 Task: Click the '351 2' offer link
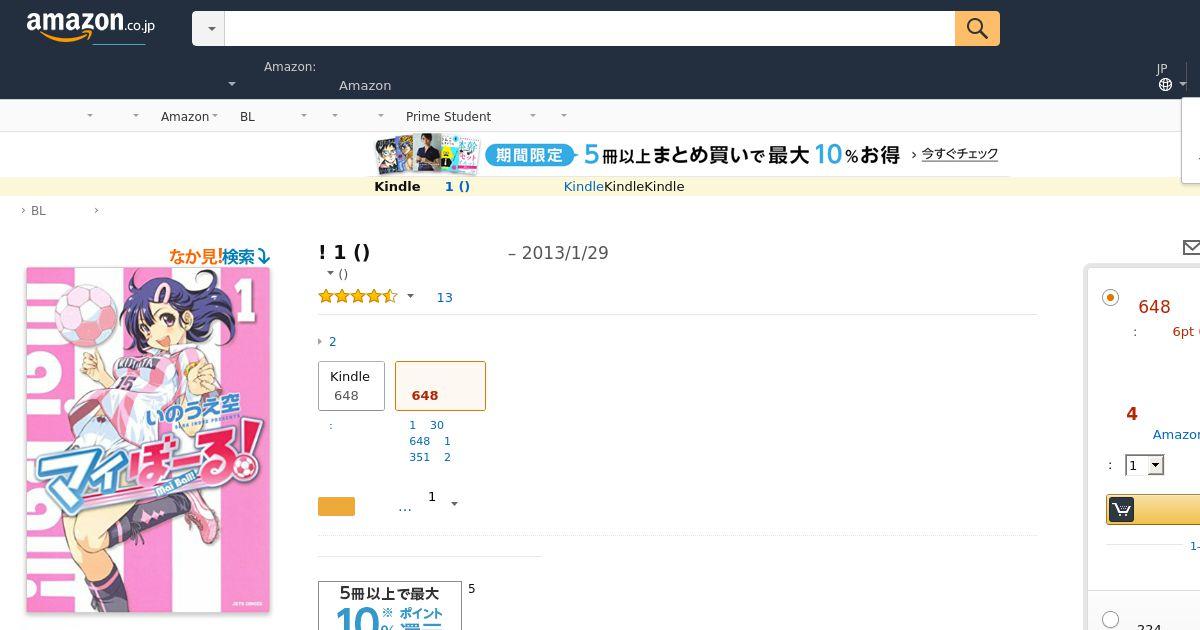pyautogui.click(x=430, y=457)
